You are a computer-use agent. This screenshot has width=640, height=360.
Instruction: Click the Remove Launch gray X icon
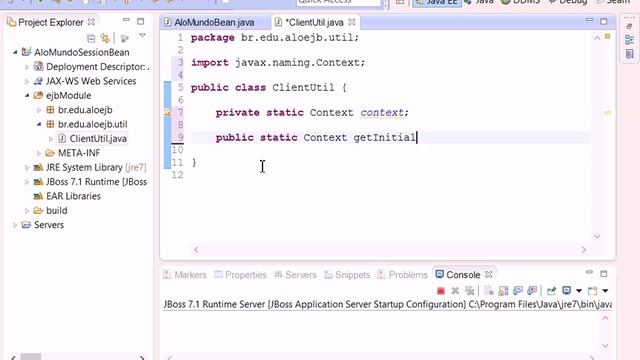tap(455, 291)
